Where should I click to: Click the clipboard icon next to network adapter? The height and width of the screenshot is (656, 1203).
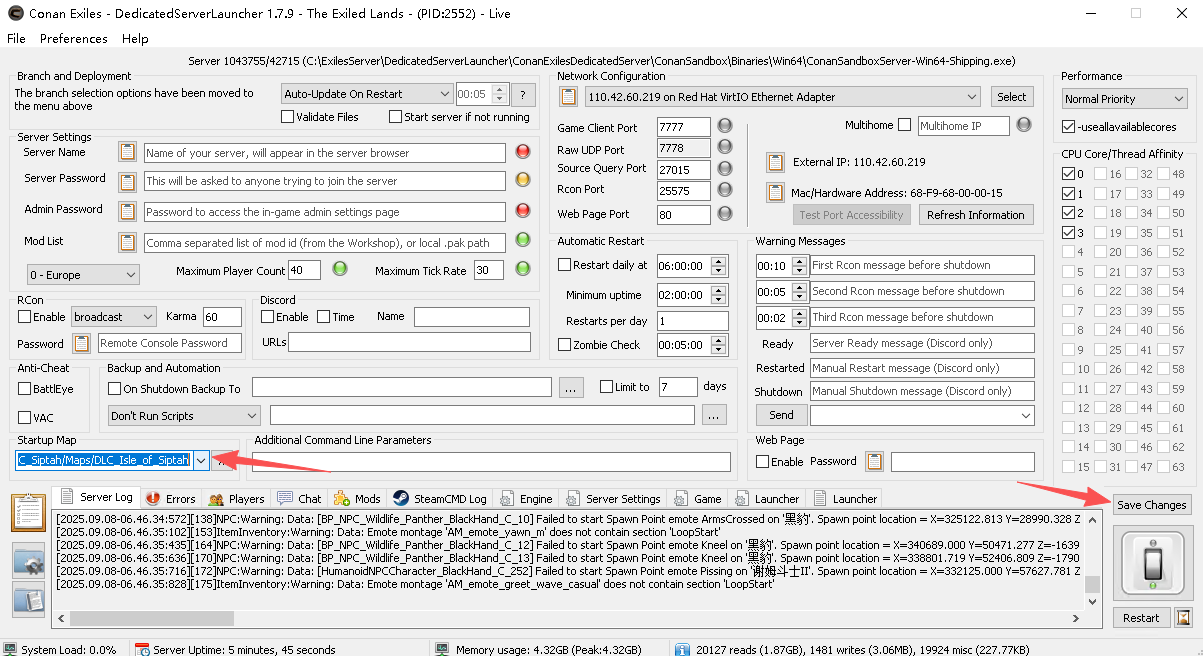[x=568, y=97]
